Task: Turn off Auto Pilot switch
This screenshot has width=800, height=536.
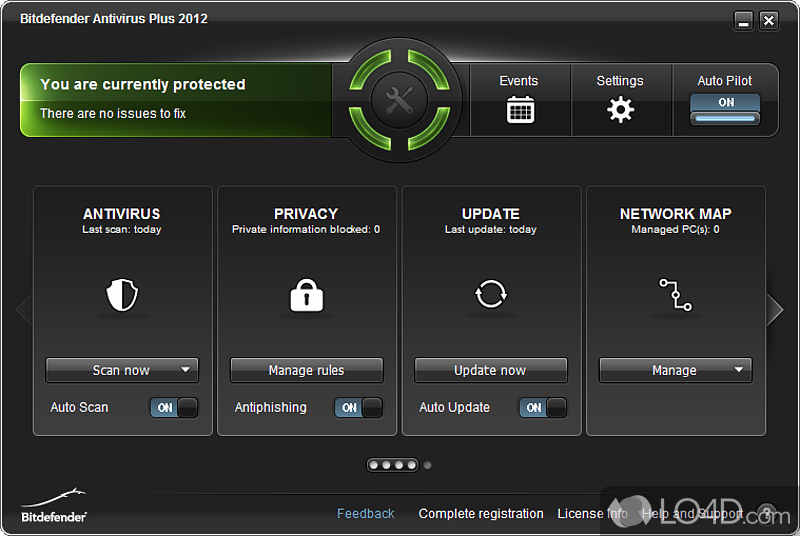Action: tap(725, 109)
